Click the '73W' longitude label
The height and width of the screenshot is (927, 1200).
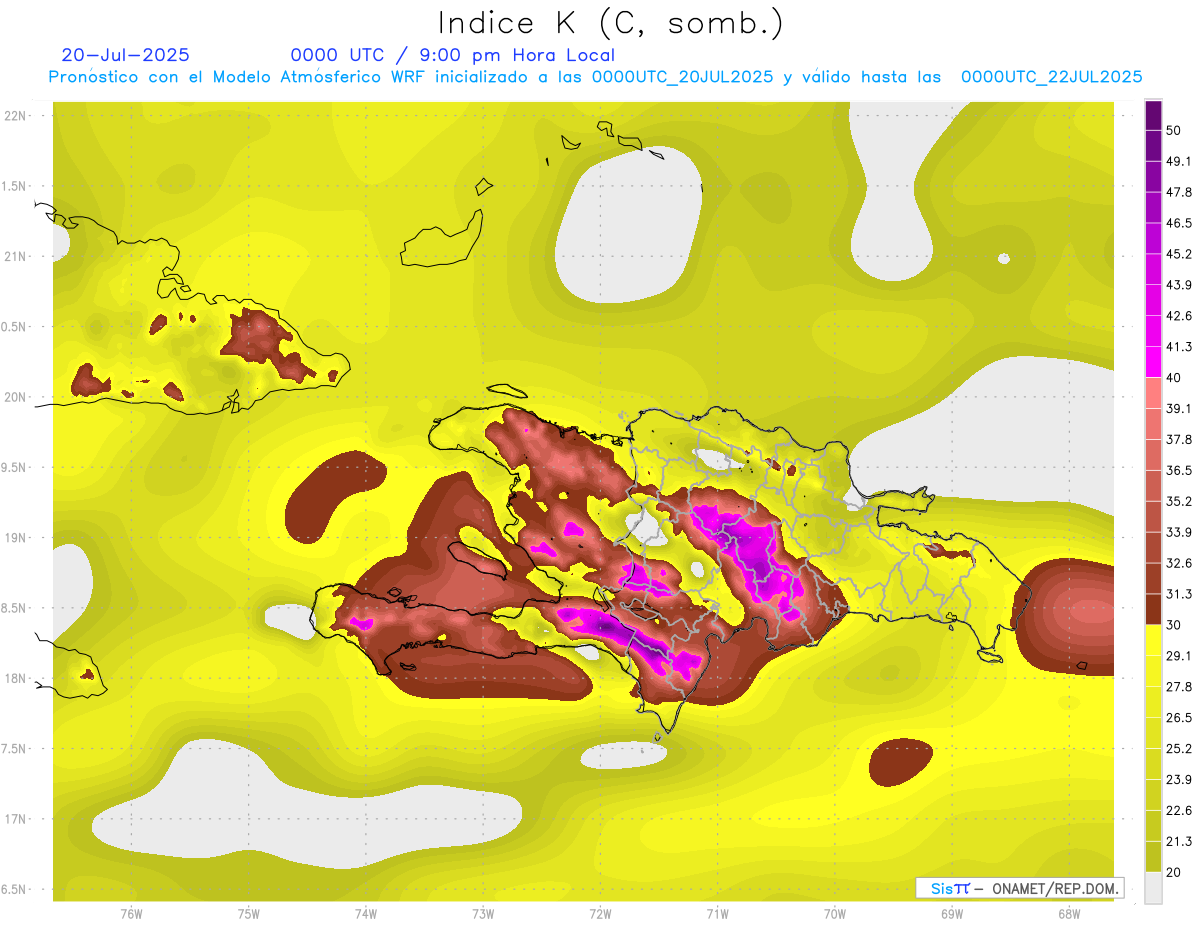483,913
